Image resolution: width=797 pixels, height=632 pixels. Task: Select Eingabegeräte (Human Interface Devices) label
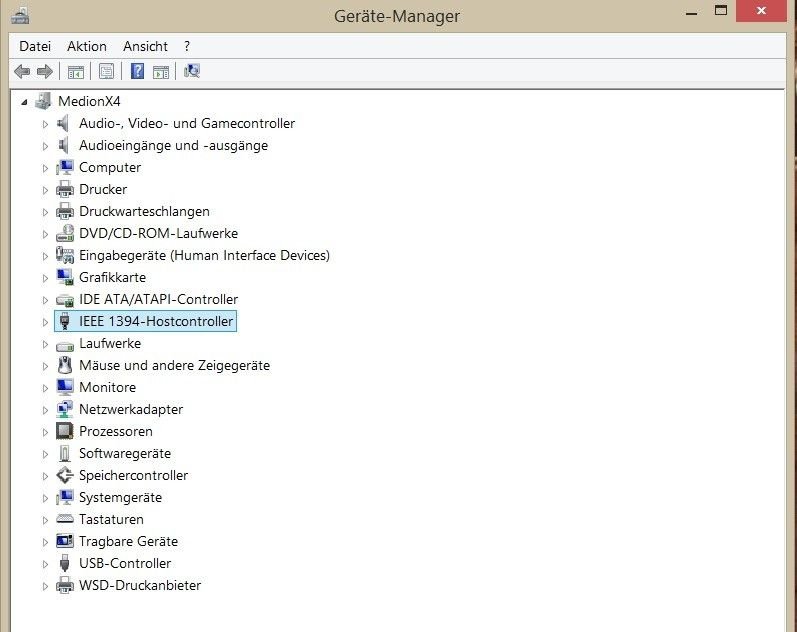click(x=204, y=255)
